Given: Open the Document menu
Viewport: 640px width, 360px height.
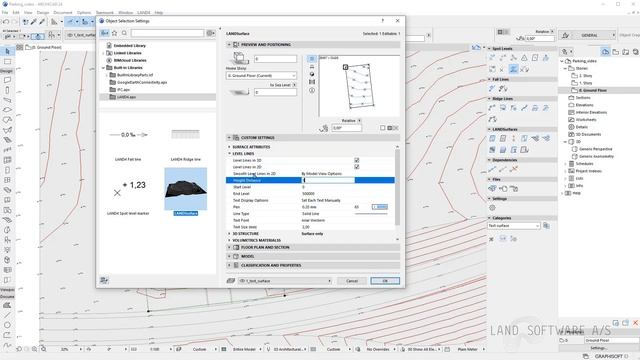Looking at the screenshot, I should click(x=63, y=13).
